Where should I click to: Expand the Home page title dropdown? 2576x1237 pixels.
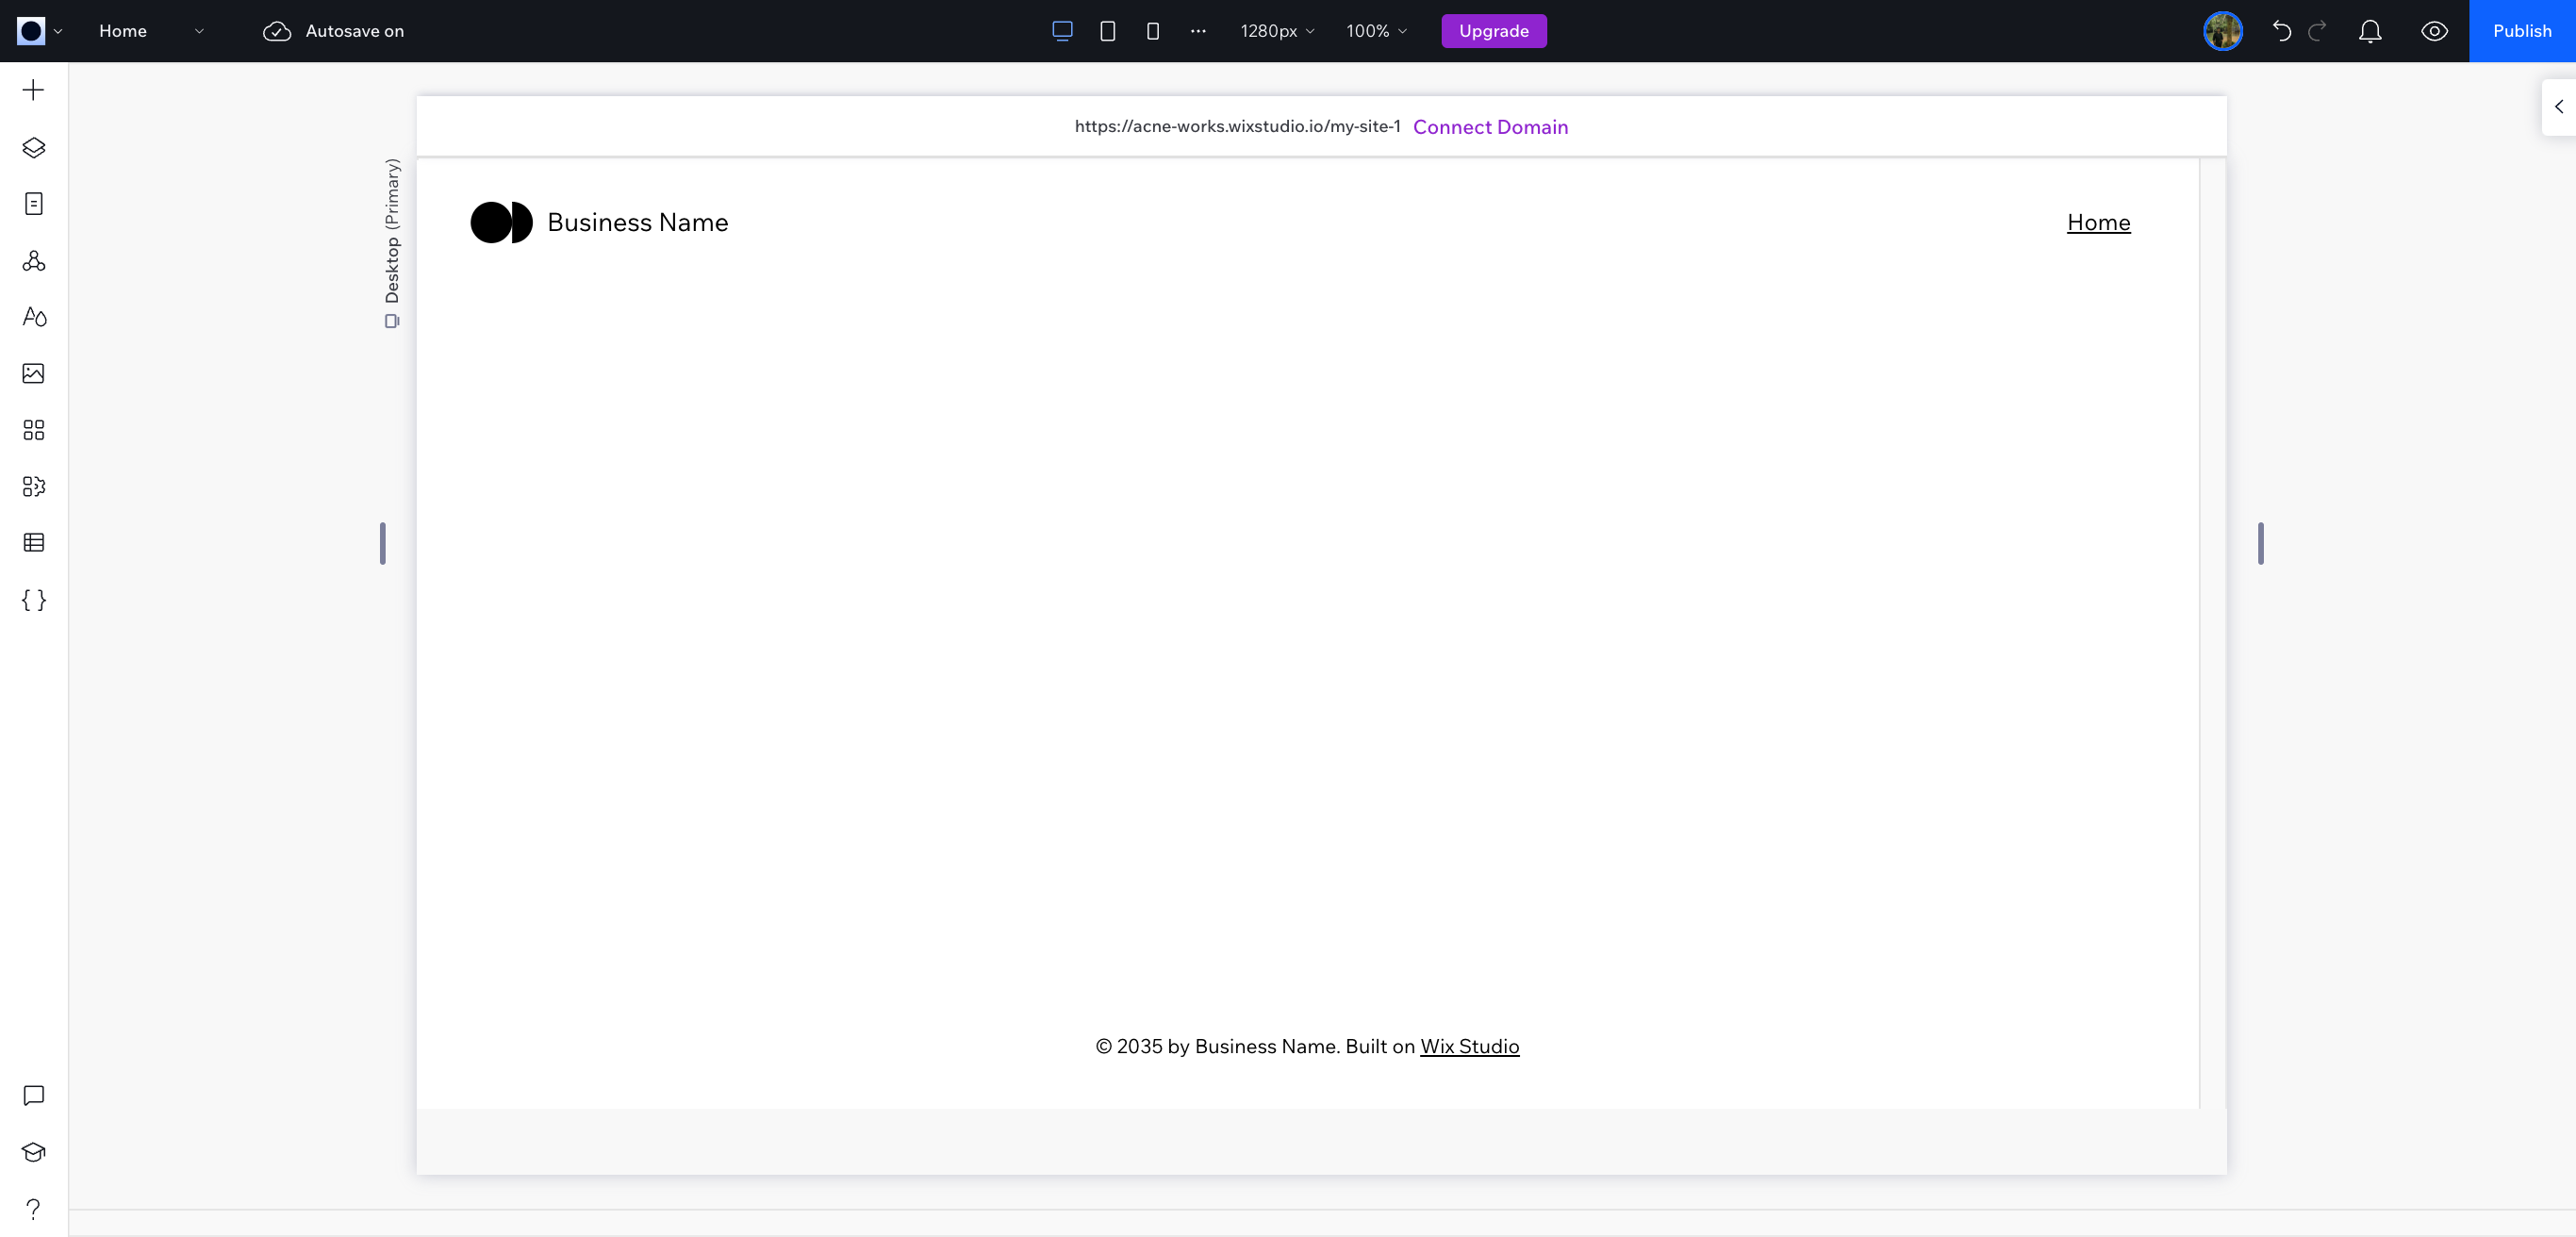pos(199,29)
